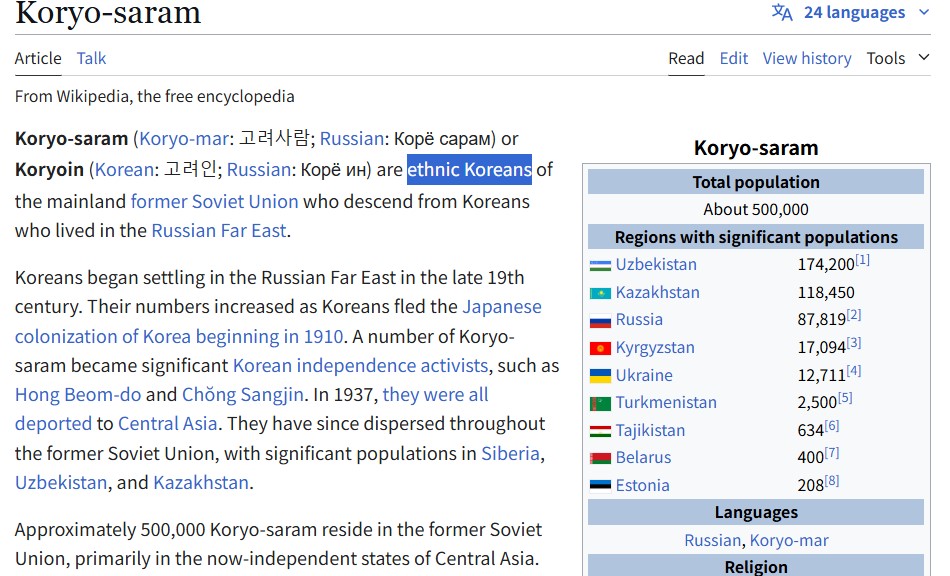Image resolution: width=950 pixels, height=576 pixels.
Task: Click the Ukraine flag icon
Action: tap(600, 376)
